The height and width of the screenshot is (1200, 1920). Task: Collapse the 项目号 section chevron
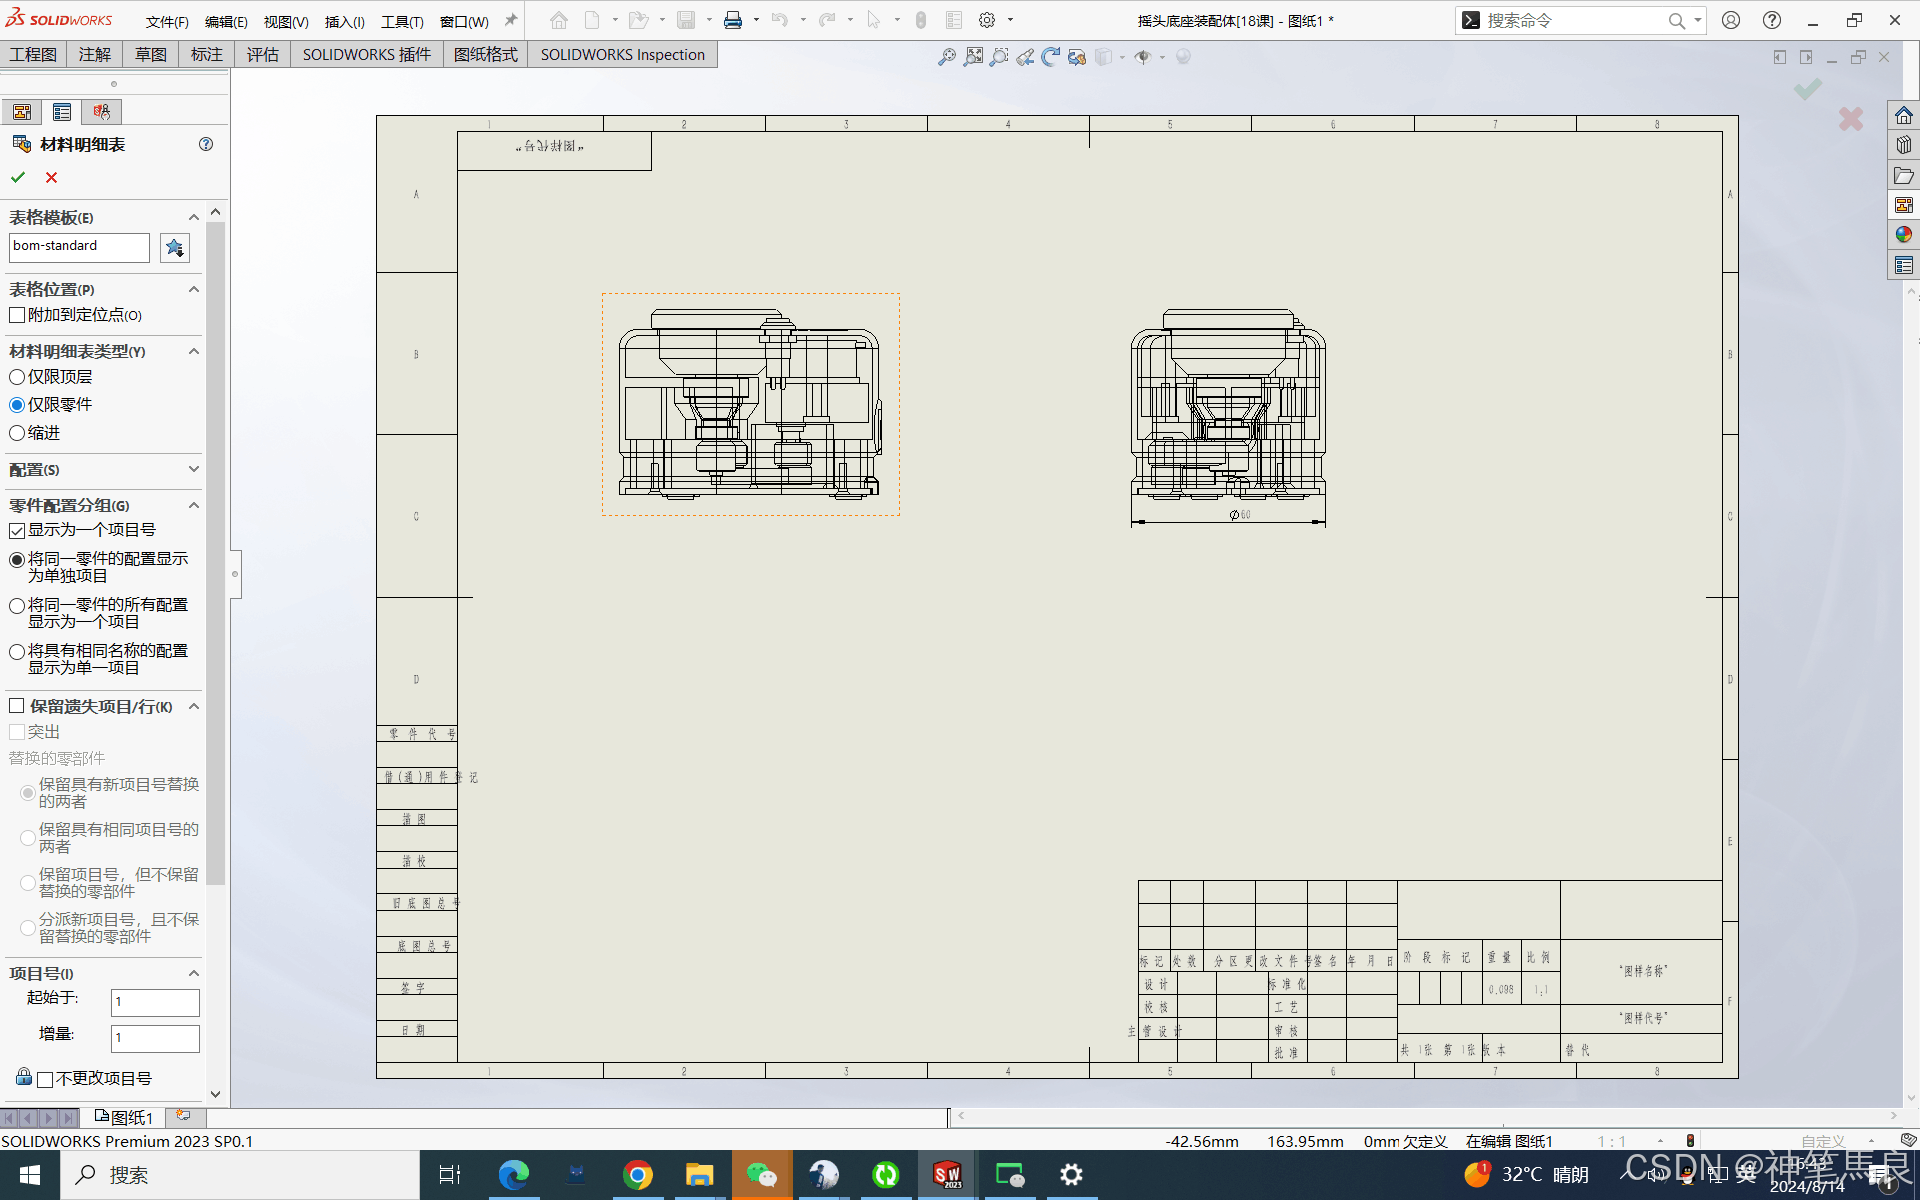click(x=194, y=973)
